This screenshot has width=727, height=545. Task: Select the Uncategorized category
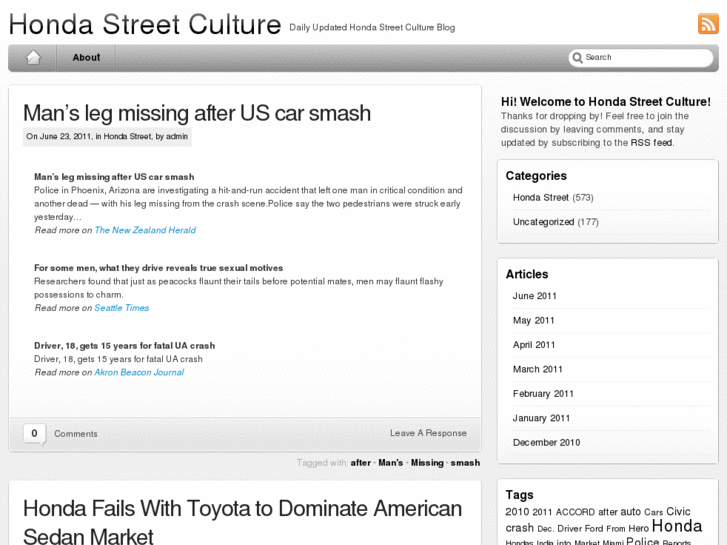544,222
